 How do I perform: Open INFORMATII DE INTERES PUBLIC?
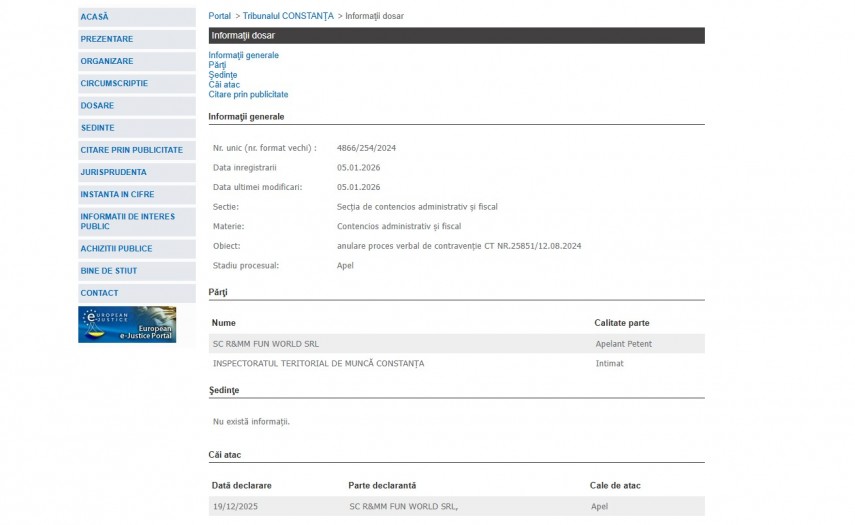128,221
